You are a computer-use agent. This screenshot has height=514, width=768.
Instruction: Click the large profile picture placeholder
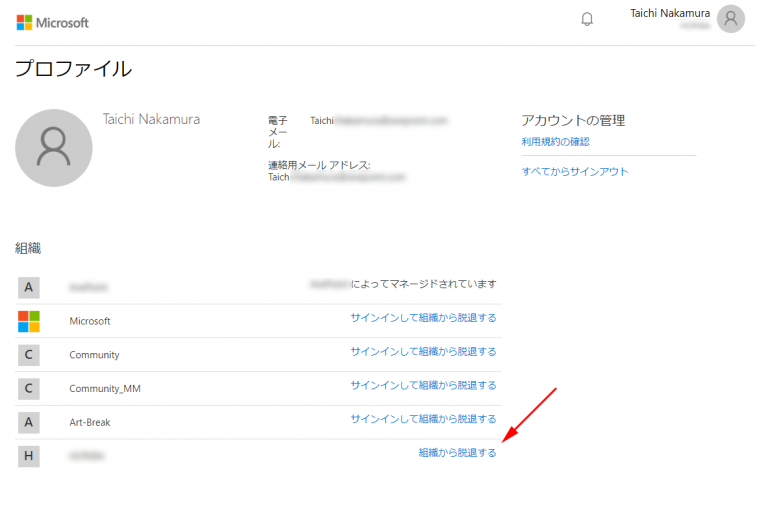tap(54, 148)
